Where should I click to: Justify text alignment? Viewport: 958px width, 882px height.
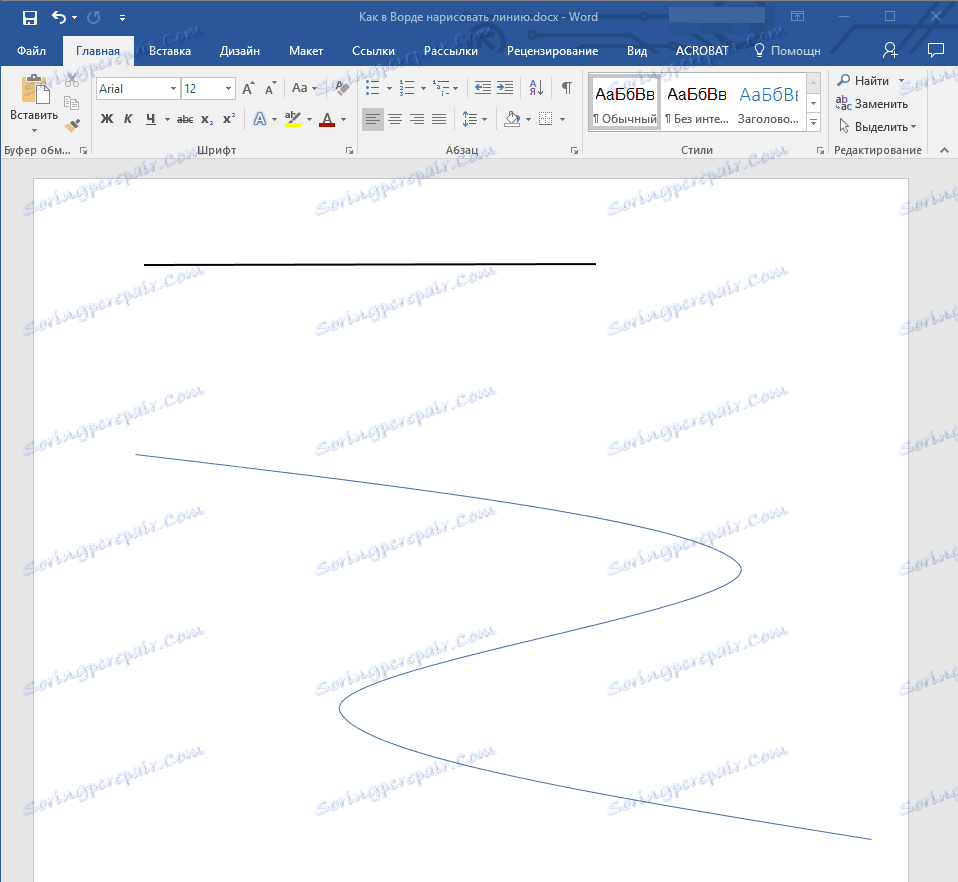(x=439, y=119)
